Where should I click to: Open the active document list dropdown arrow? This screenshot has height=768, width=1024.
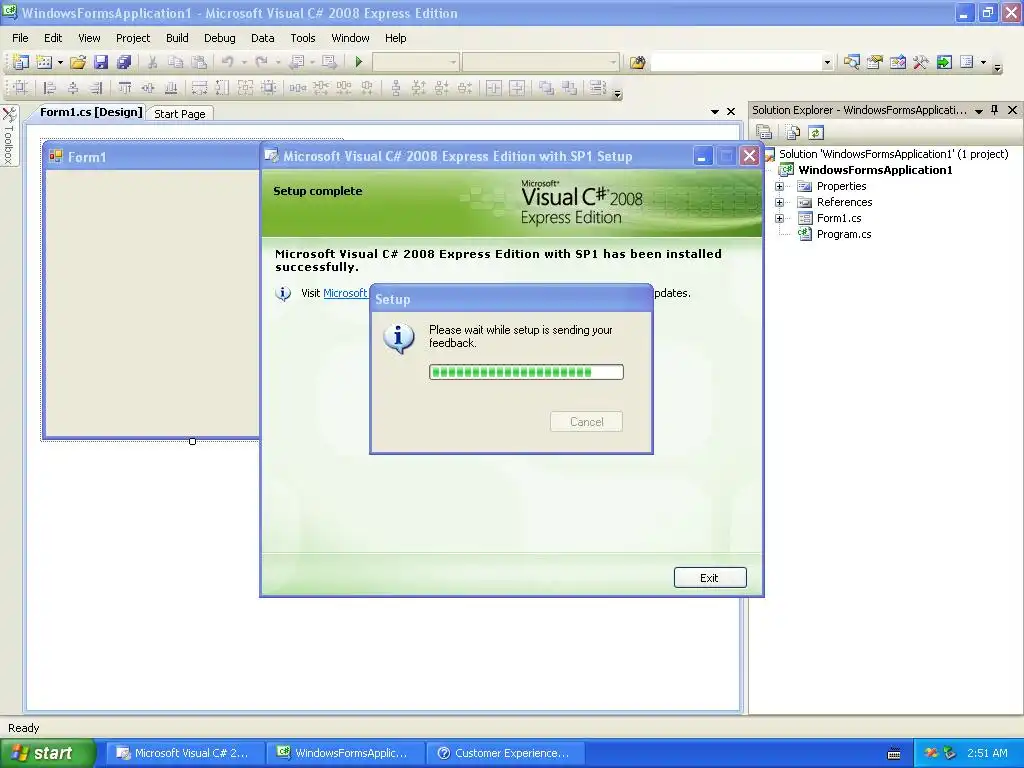point(714,112)
